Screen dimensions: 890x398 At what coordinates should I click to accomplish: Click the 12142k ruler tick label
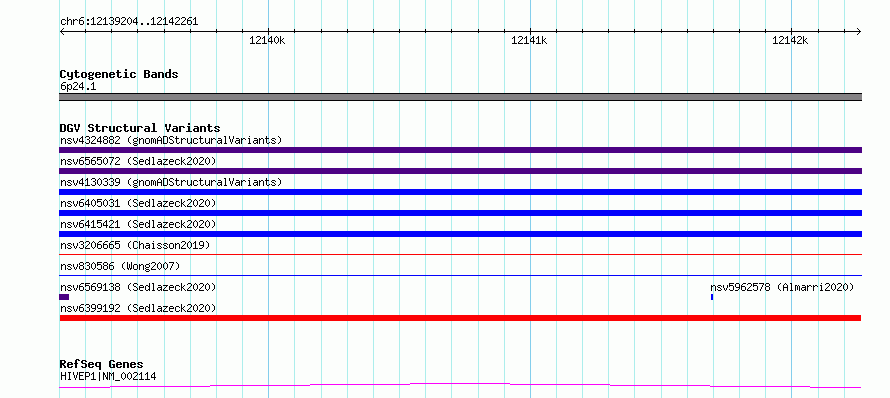(x=790, y=40)
